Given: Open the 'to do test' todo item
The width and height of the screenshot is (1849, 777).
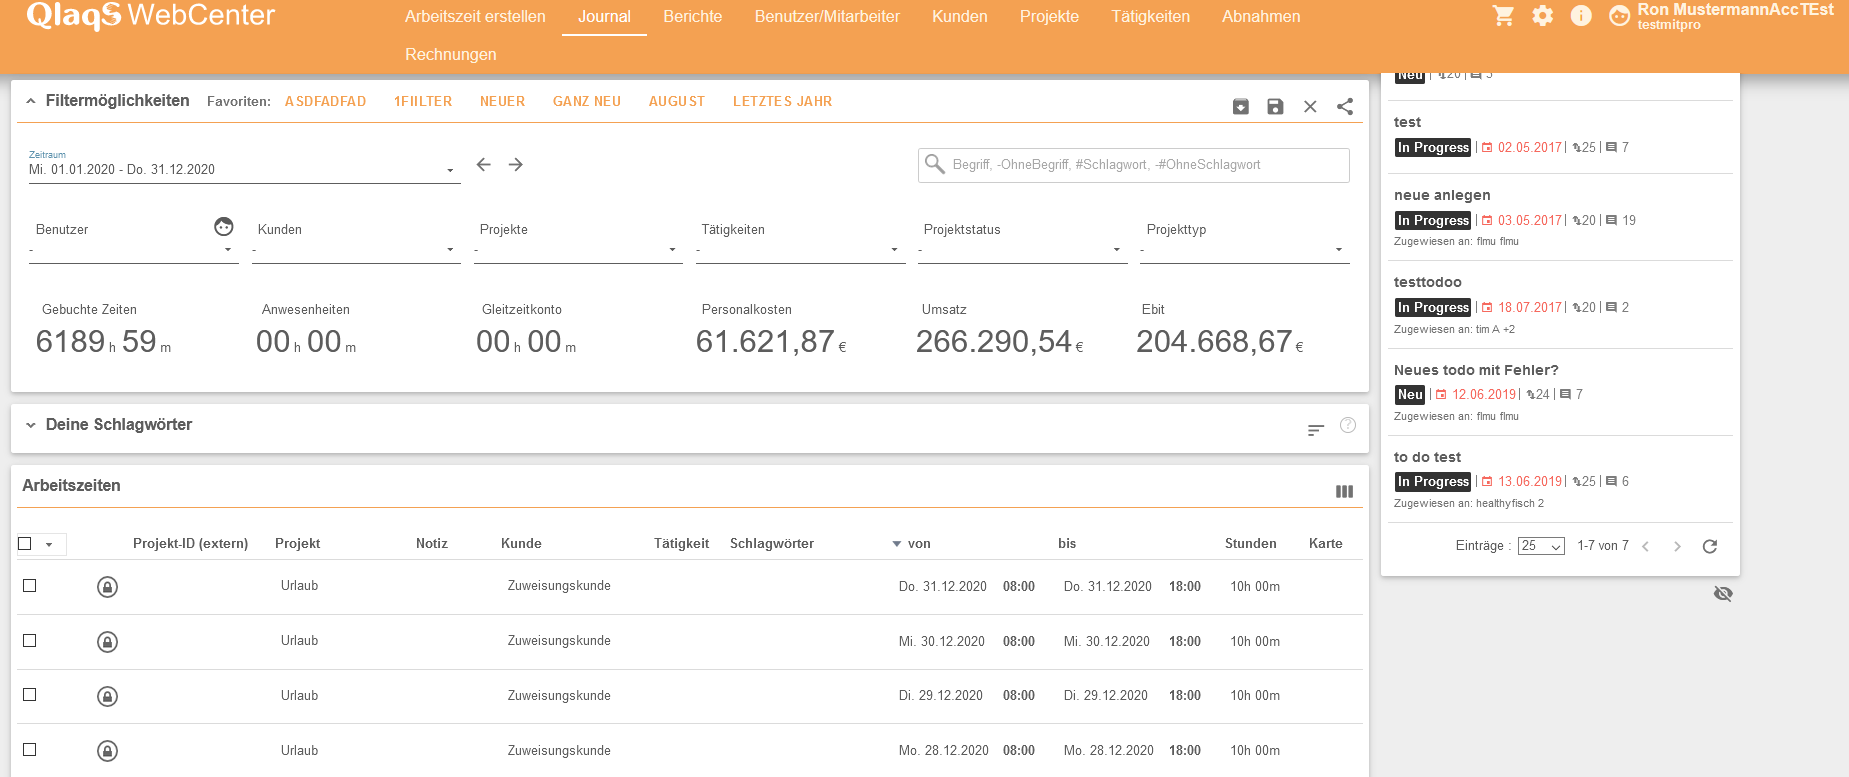Looking at the screenshot, I should tap(1427, 457).
